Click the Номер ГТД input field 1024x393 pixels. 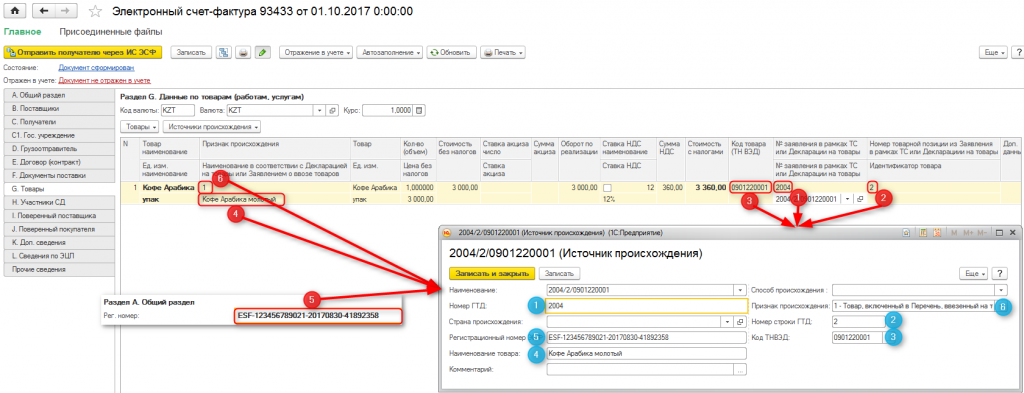646,306
